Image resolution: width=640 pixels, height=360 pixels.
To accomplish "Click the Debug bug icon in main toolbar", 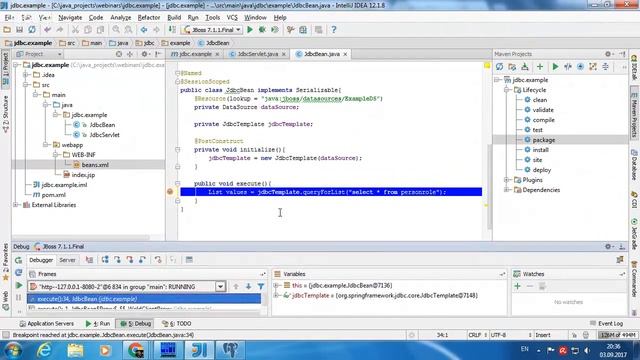I will pos(262,30).
